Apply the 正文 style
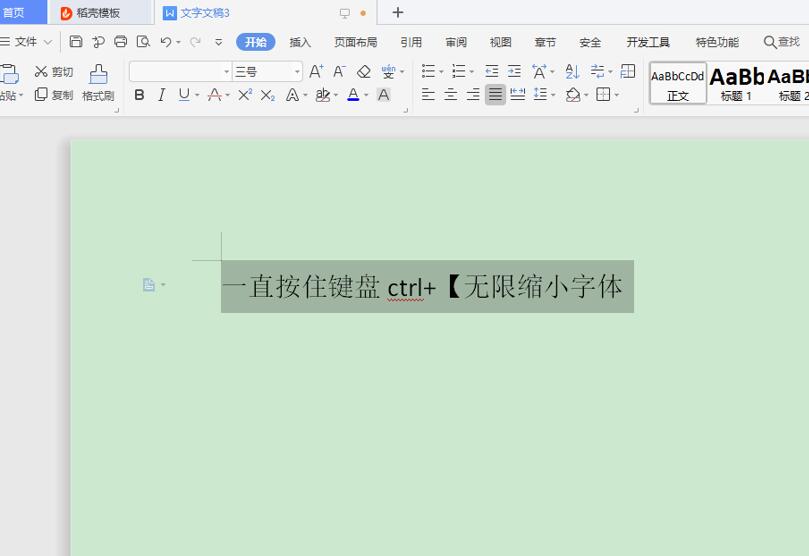Screen dimensions: 809x556 tap(677, 83)
